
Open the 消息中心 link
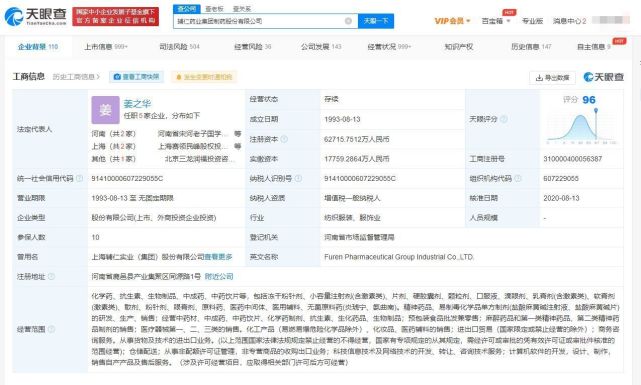569,21
